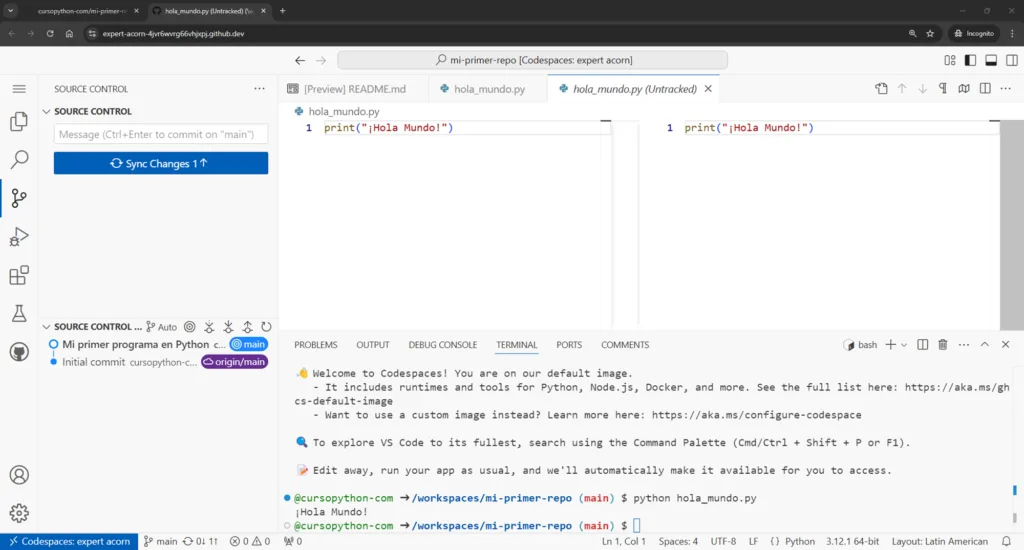Open the Accounts menu icon
The image size is (1024, 550).
pyautogui.click(x=19, y=475)
